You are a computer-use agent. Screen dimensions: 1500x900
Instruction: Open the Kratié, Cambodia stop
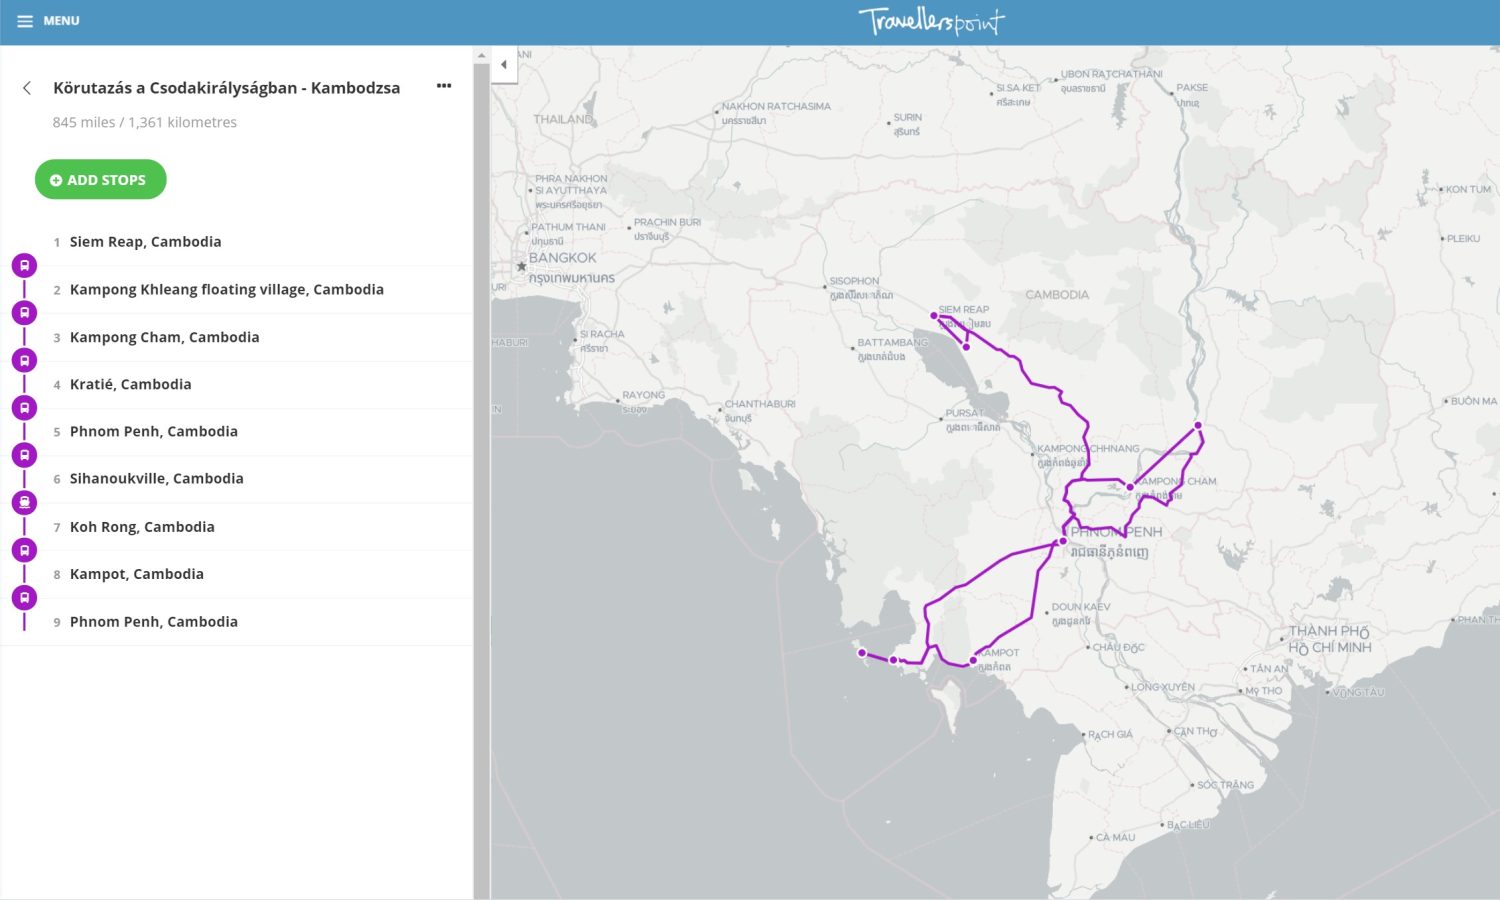pos(130,385)
